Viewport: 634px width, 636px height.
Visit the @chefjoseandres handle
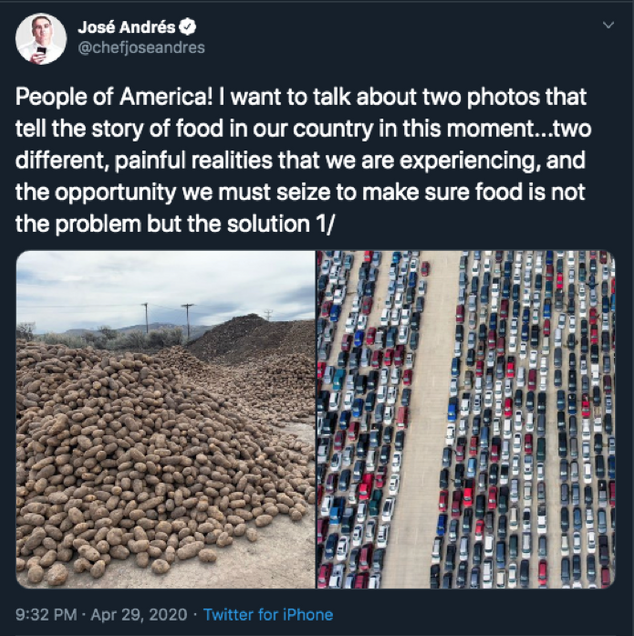click(141, 48)
